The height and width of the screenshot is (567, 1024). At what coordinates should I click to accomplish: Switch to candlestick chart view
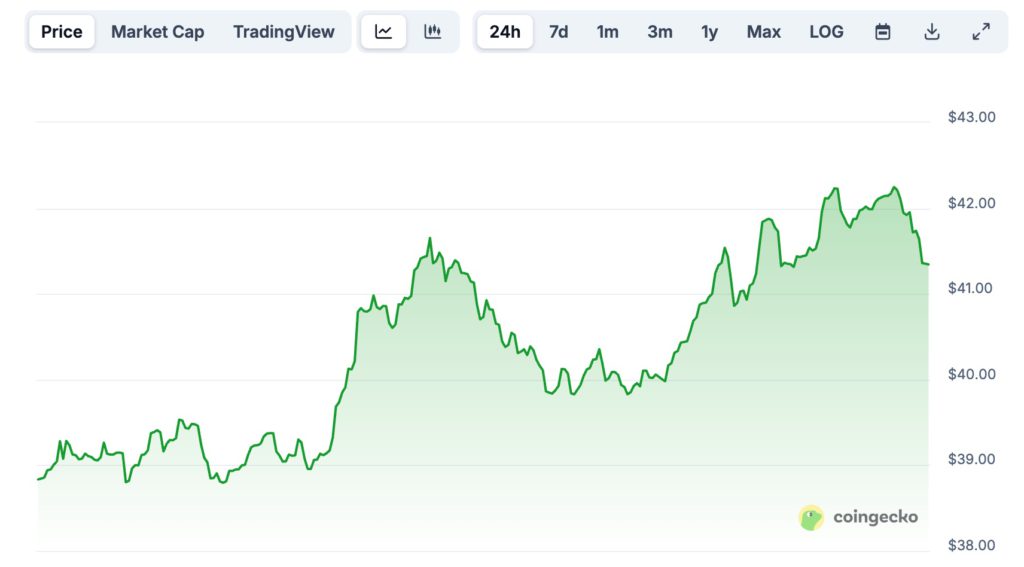[x=433, y=32]
